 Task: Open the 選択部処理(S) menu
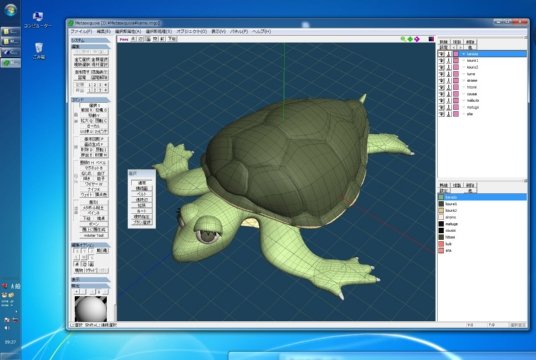pyautogui.click(x=159, y=31)
